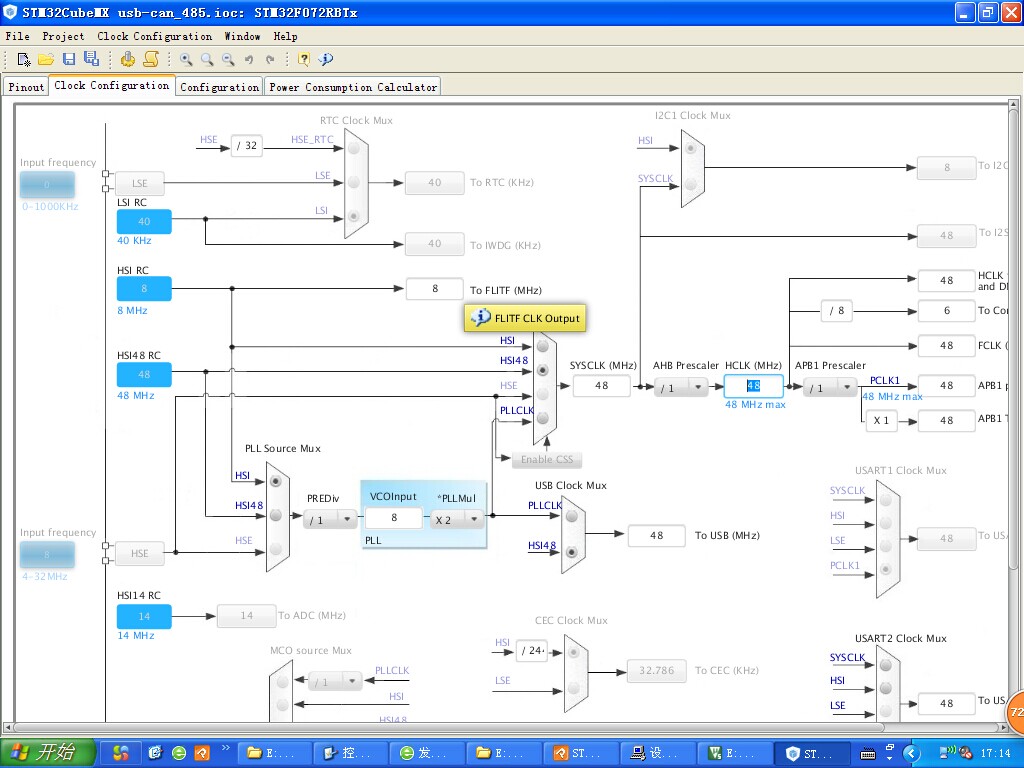The width and height of the screenshot is (1024, 768).
Task: Click the PCLK1 48 APB1 value field
Action: [x=946, y=386]
